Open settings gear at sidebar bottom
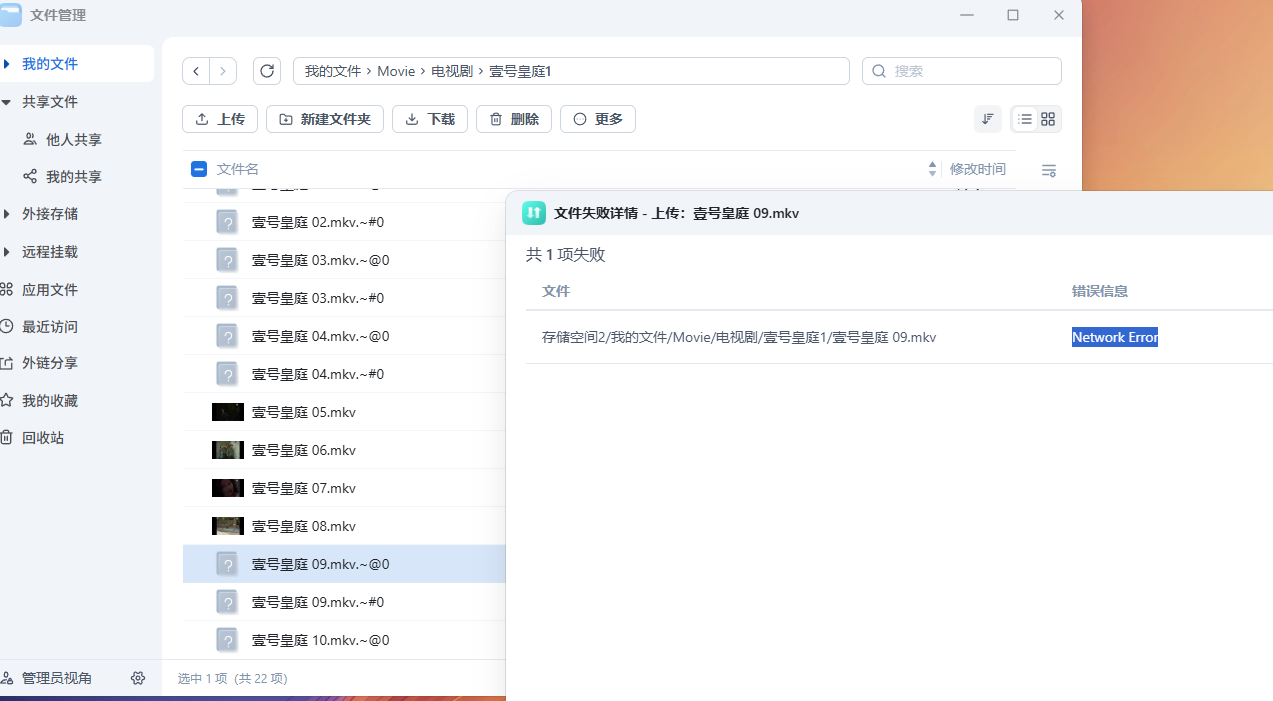The image size is (1273, 701). click(x=138, y=678)
